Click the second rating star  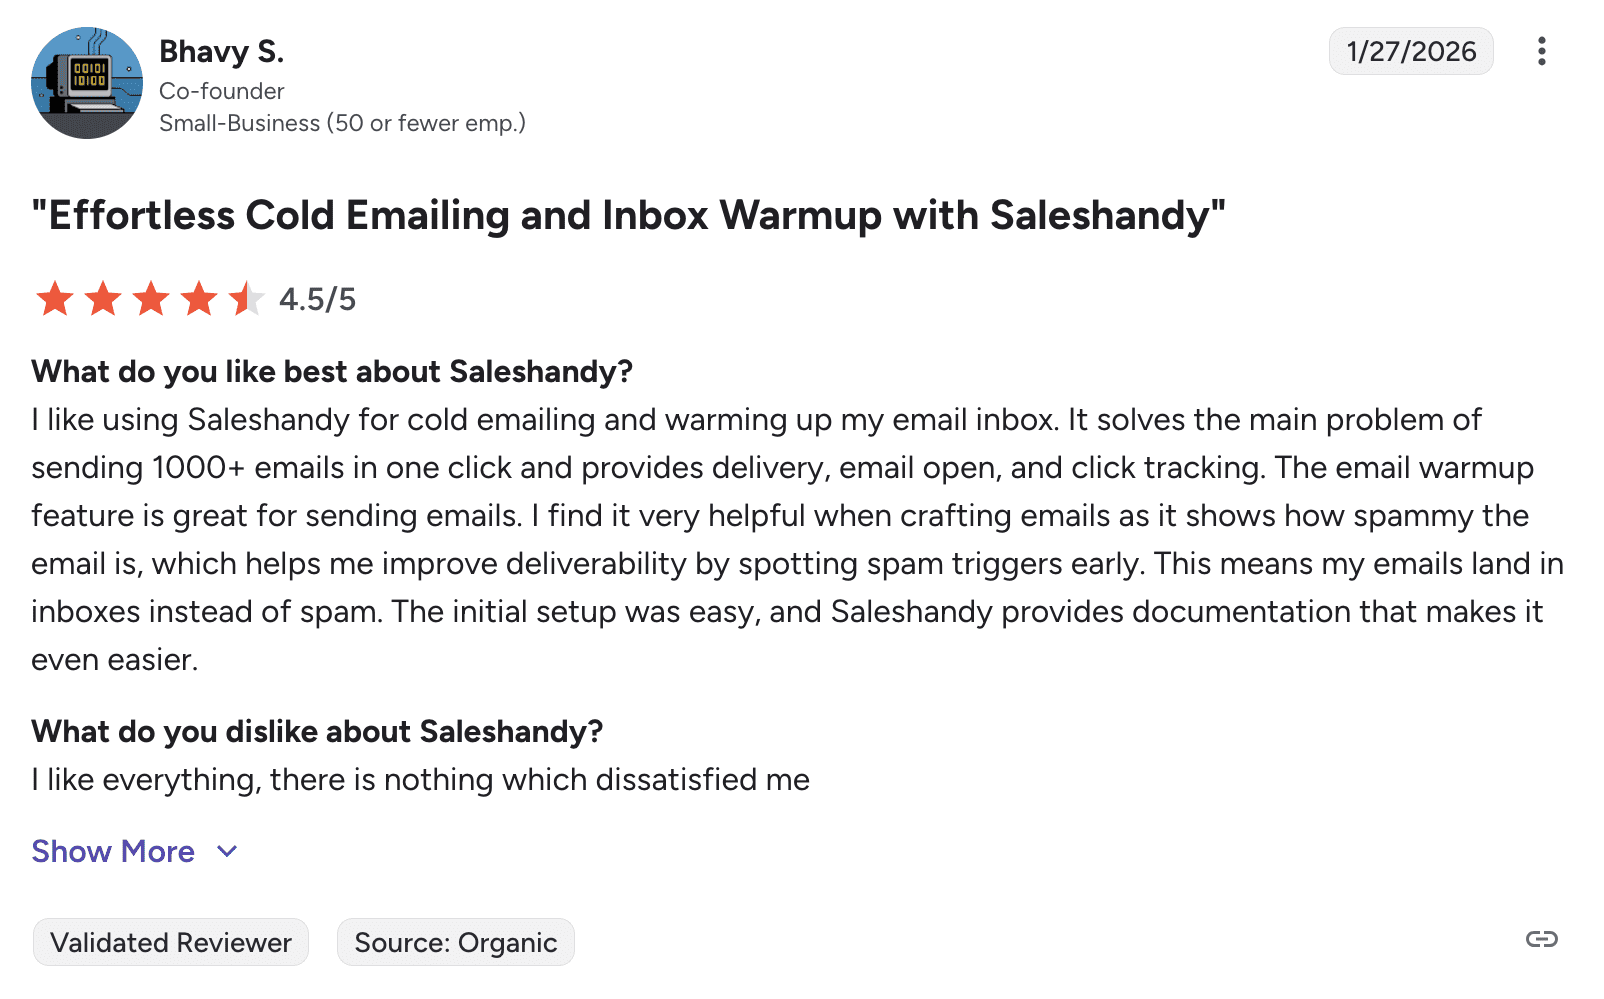(x=103, y=299)
